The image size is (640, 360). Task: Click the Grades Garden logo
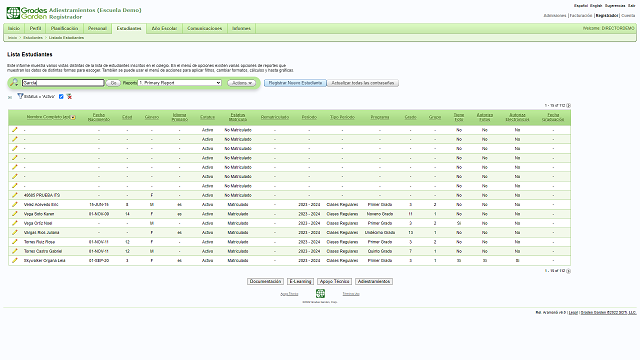pyautogui.click(x=27, y=13)
